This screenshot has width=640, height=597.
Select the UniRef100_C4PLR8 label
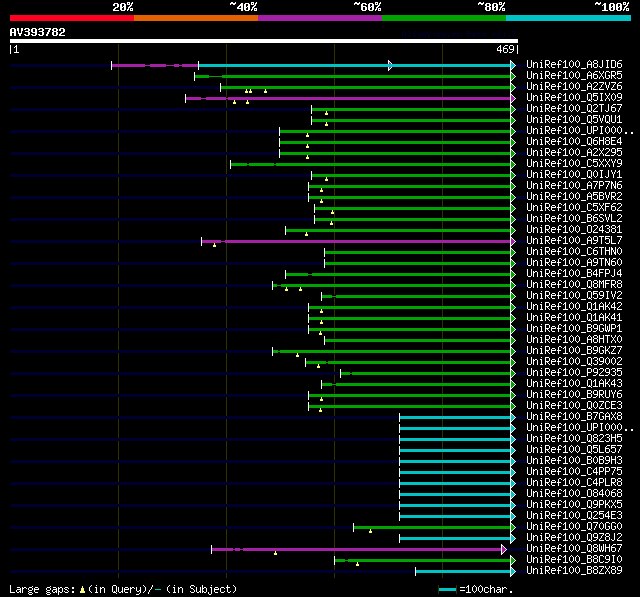574,483
